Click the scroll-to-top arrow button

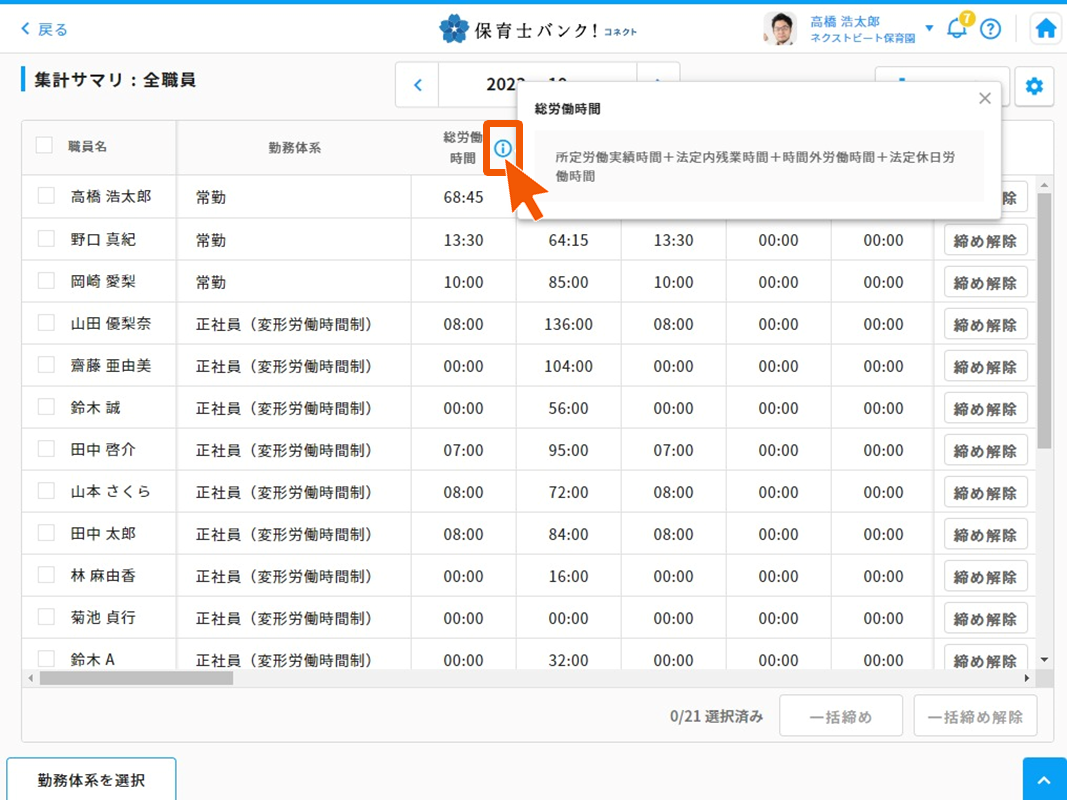[1044, 780]
